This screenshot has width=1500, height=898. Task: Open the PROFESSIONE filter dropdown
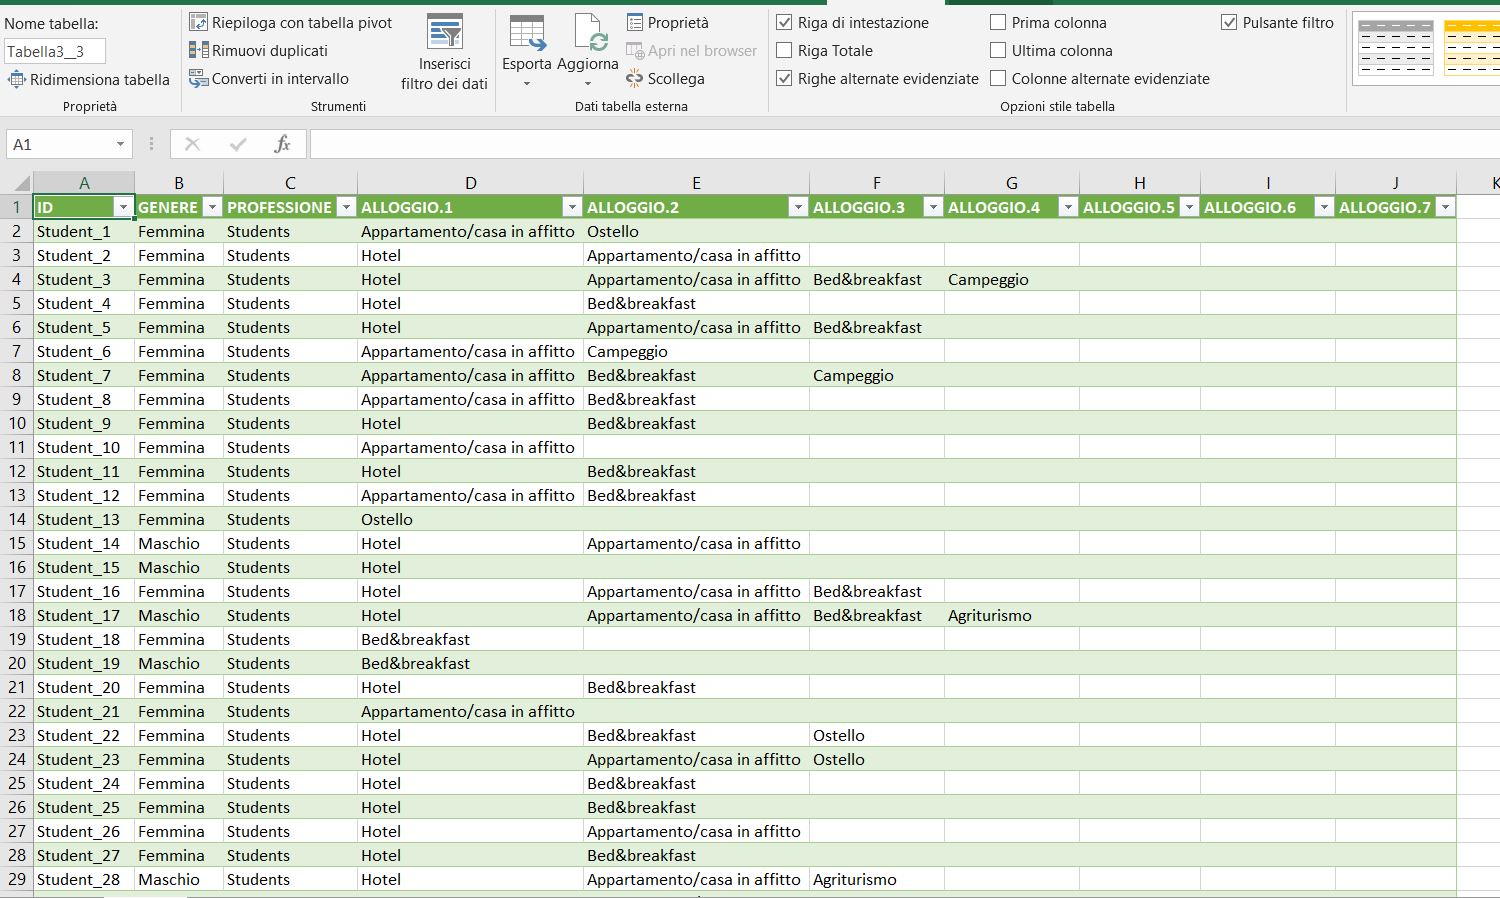(346, 207)
